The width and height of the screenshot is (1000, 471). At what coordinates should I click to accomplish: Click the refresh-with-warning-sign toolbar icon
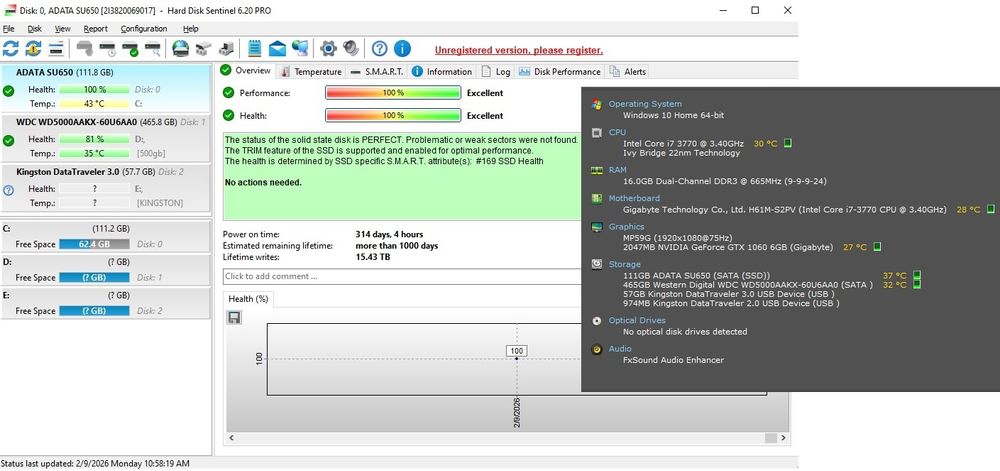coord(33,48)
